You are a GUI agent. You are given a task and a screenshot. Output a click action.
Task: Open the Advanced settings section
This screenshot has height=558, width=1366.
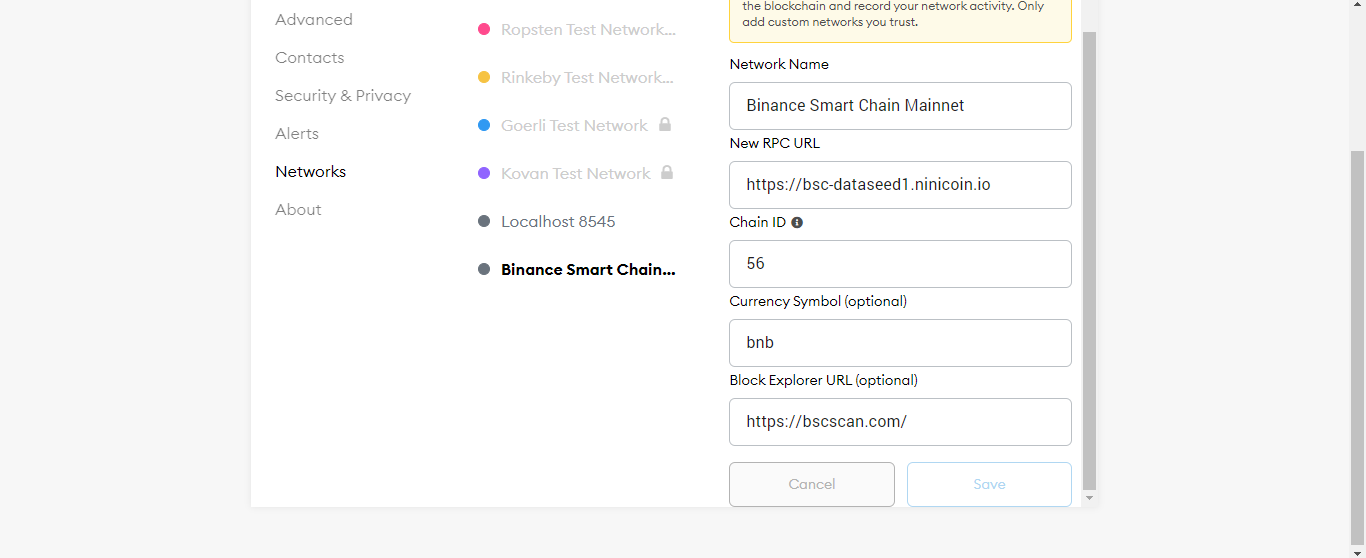pos(314,20)
